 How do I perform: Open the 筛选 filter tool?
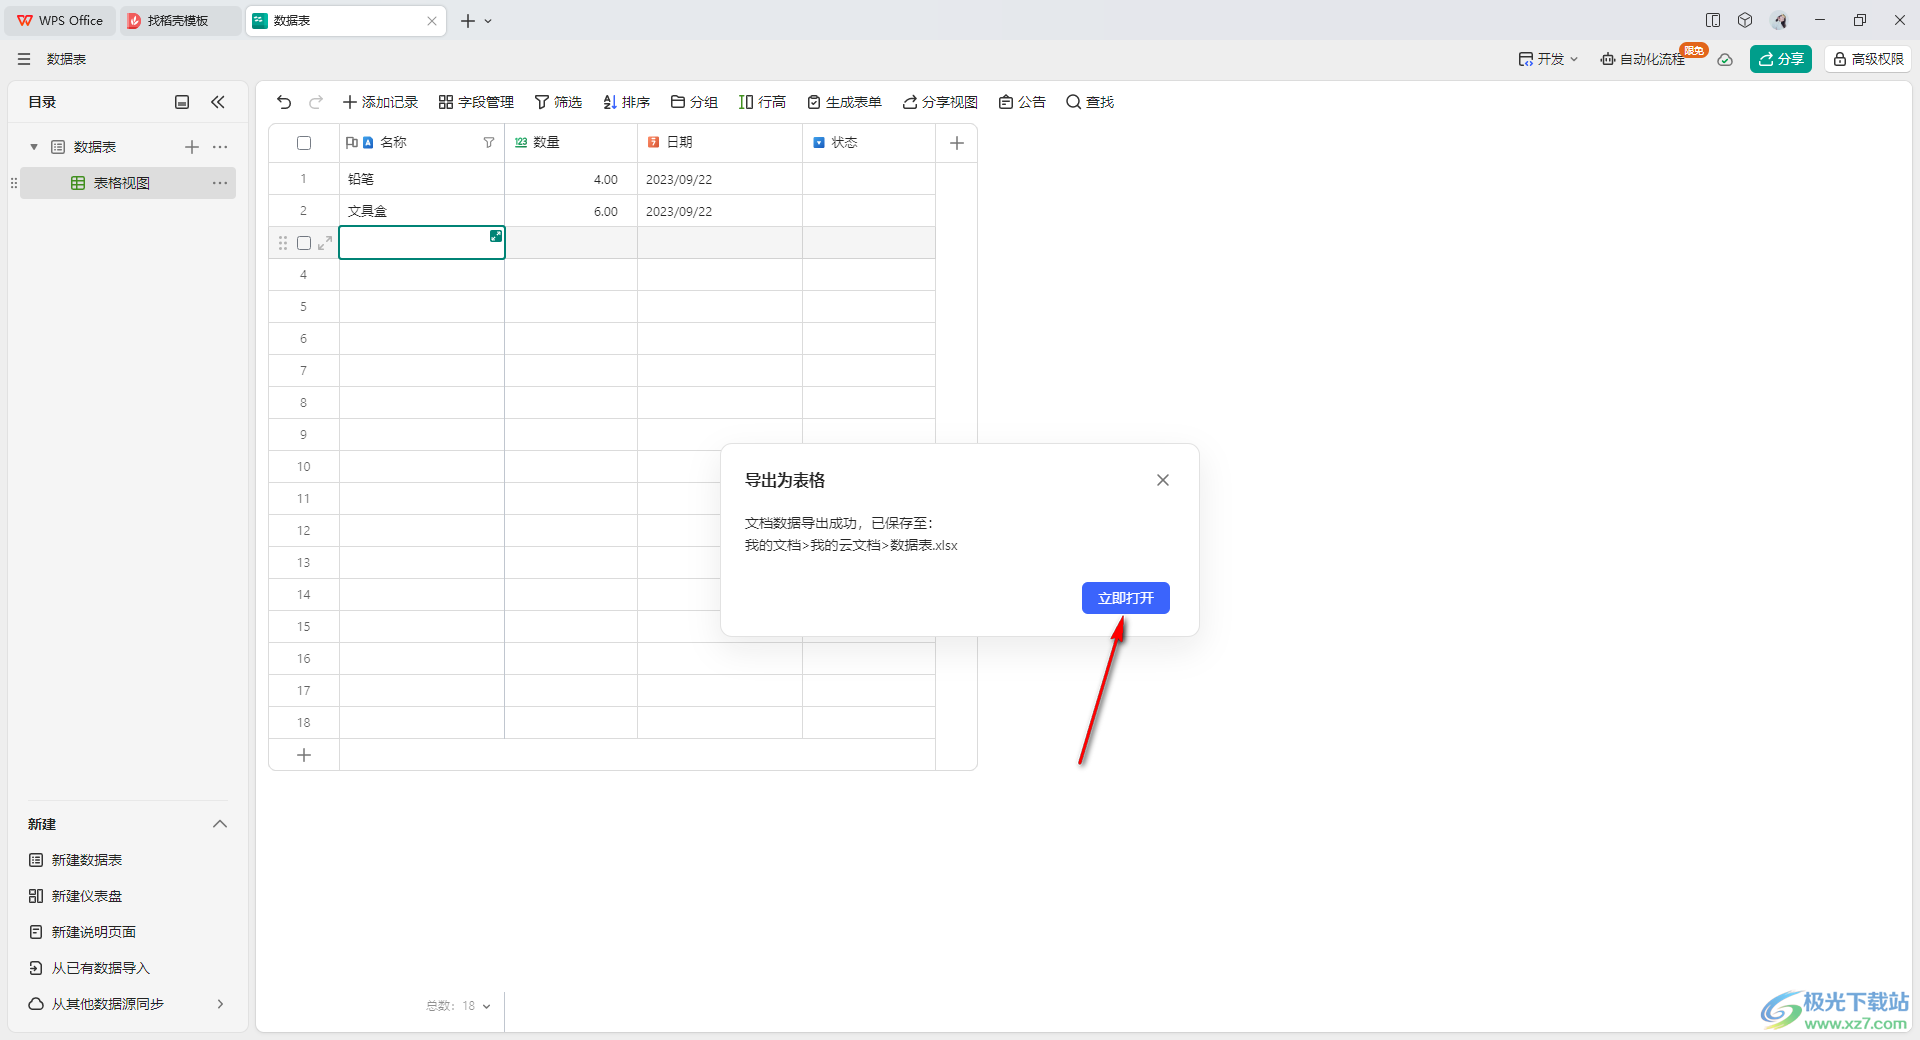coord(558,102)
